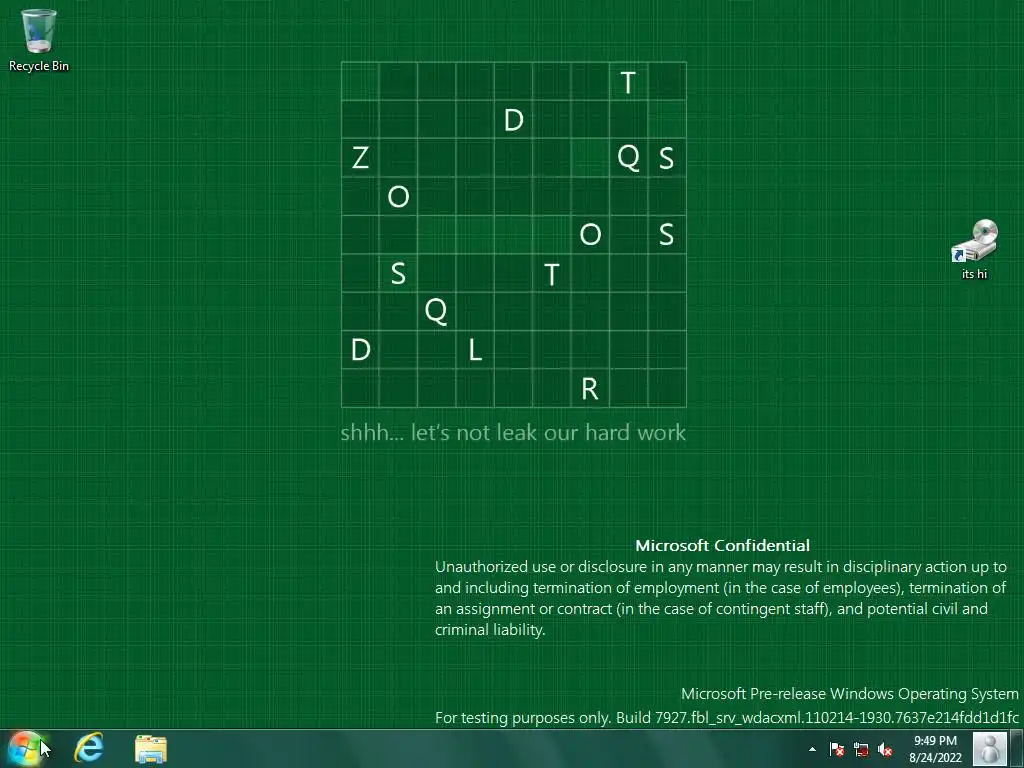Show hidden system tray icons arrow
The width and height of the screenshot is (1024, 768).
(812, 749)
